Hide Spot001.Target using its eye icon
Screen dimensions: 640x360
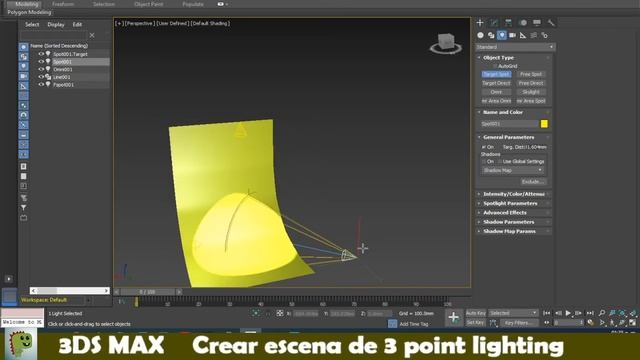(x=41, y=54)
